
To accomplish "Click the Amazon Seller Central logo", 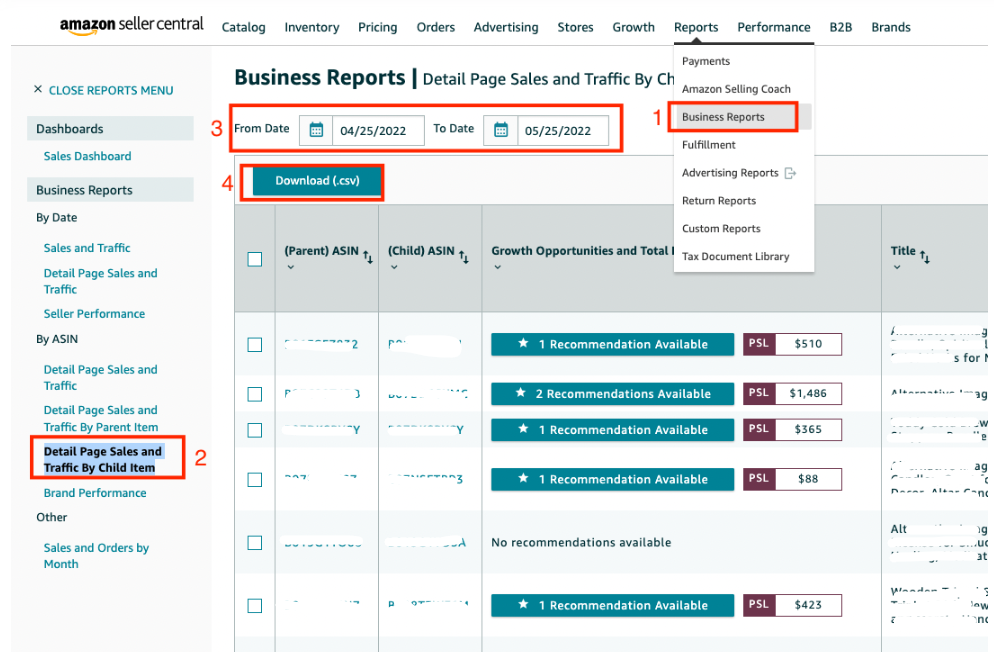I will pyautogui.click(x=132, y=25).
